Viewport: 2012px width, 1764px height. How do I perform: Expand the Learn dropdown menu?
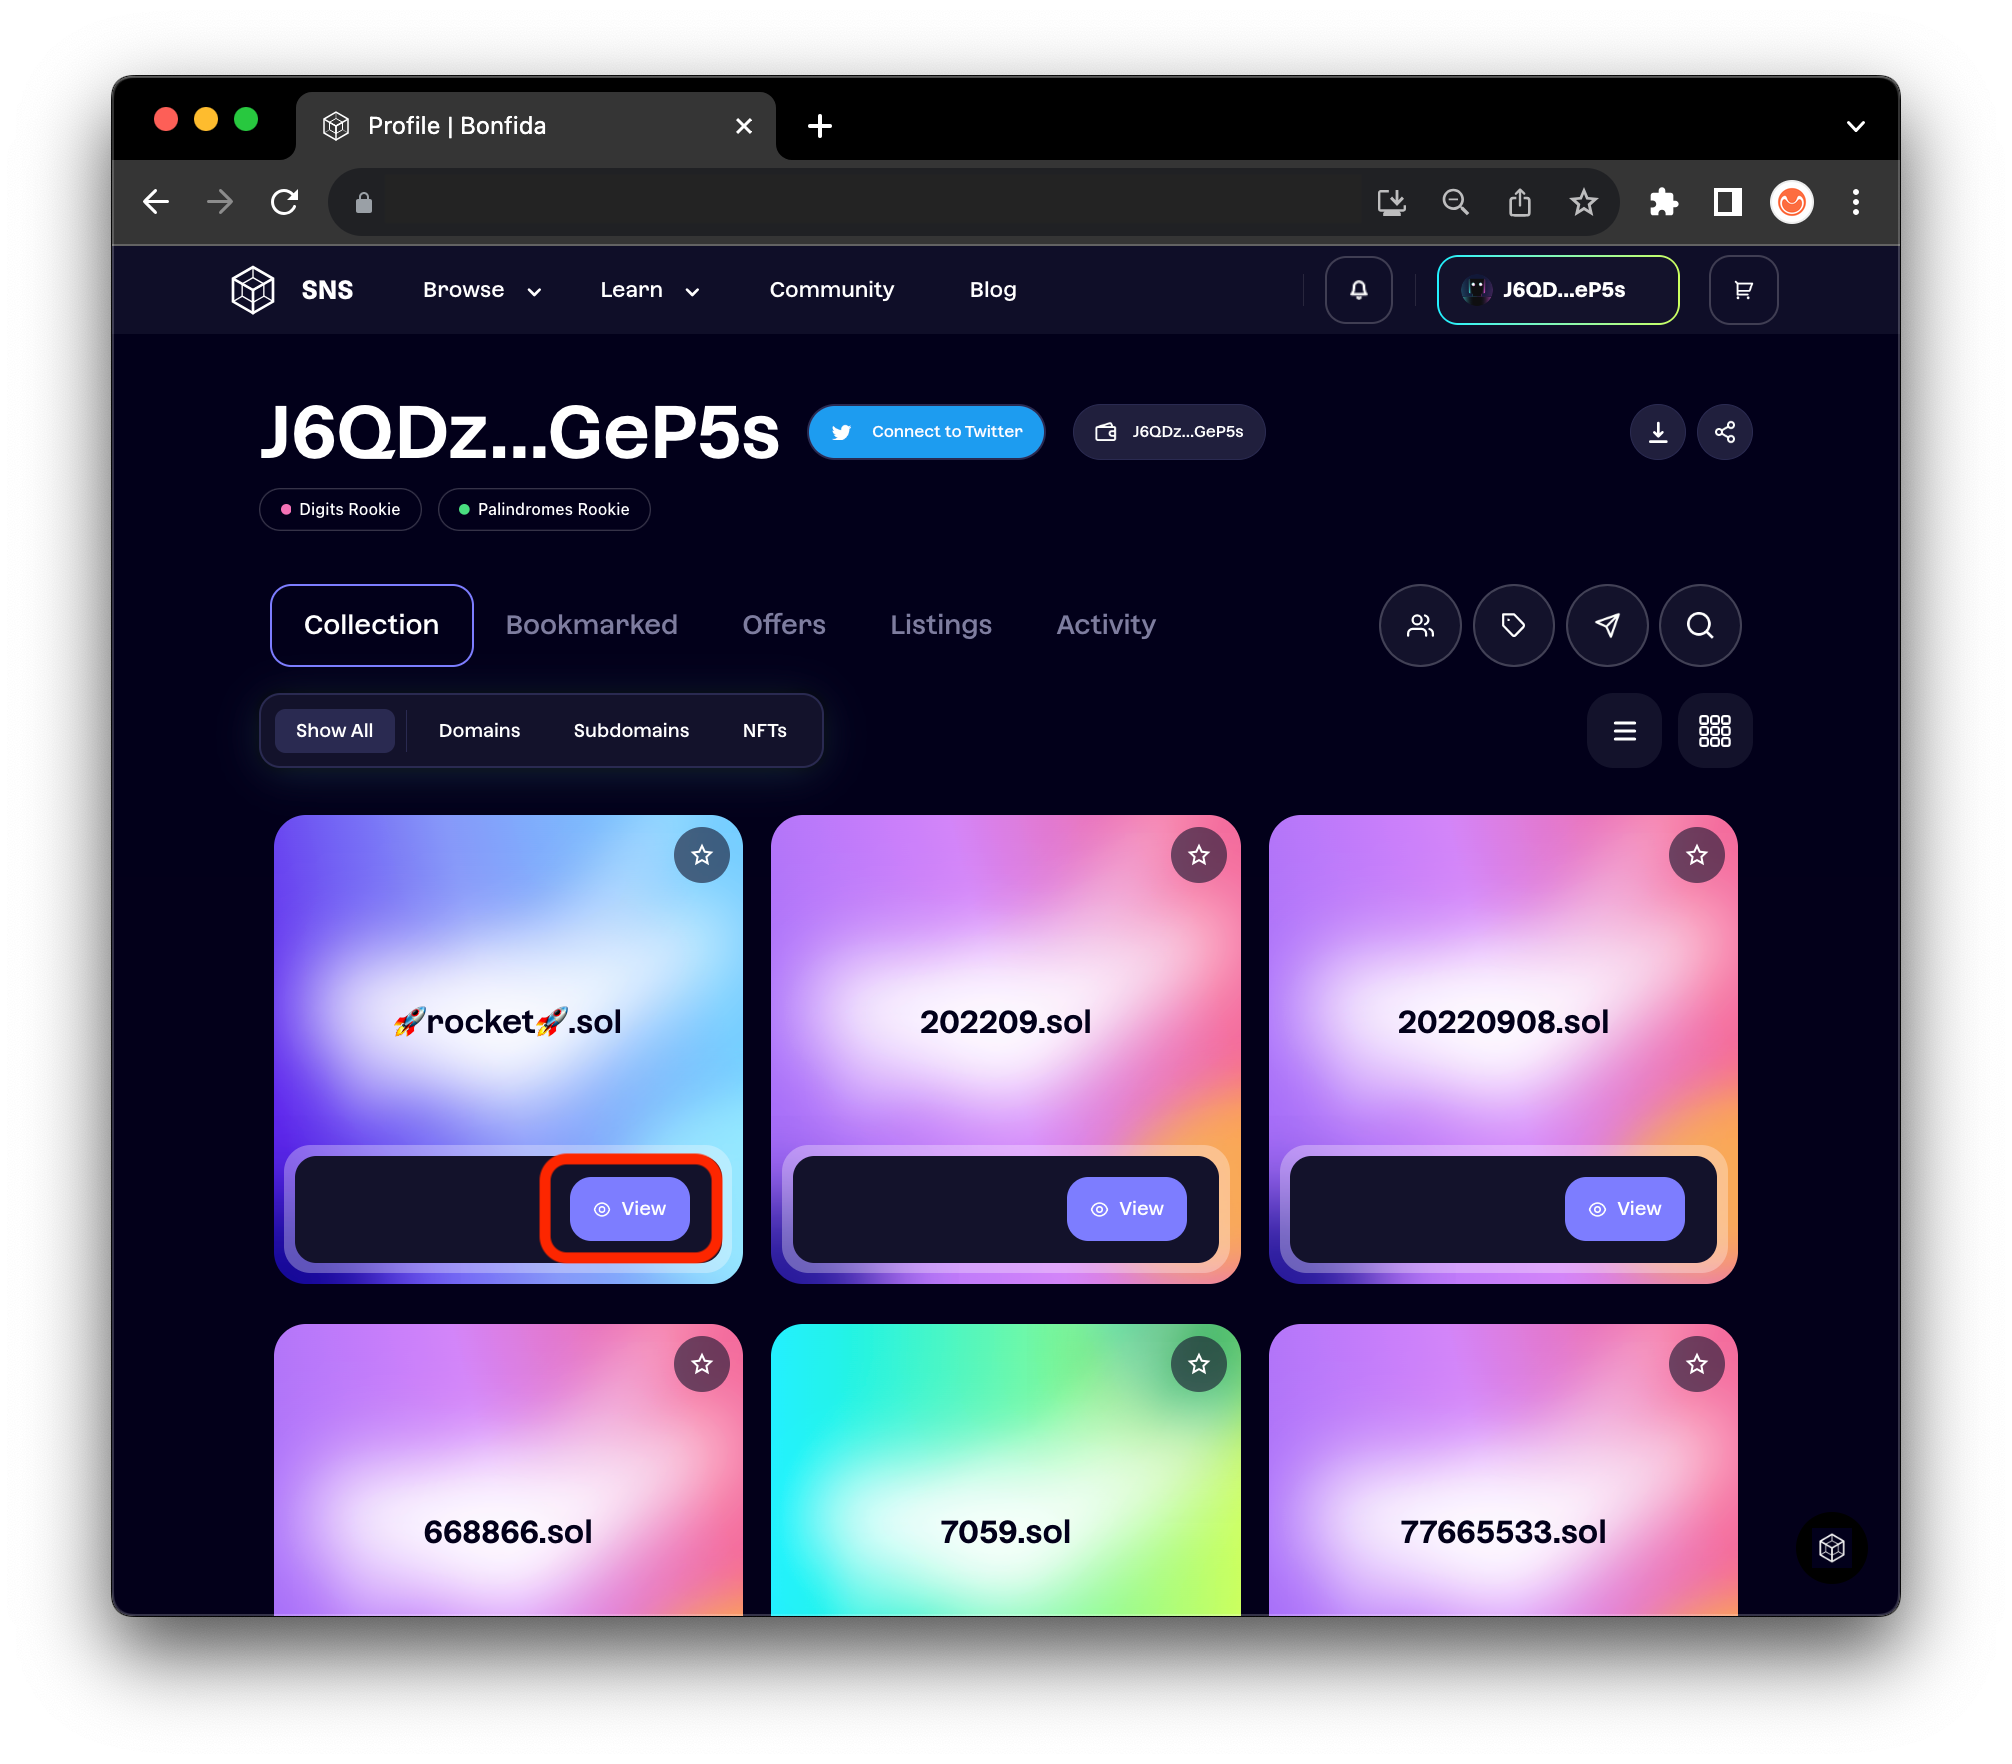[x=649, y=290]
